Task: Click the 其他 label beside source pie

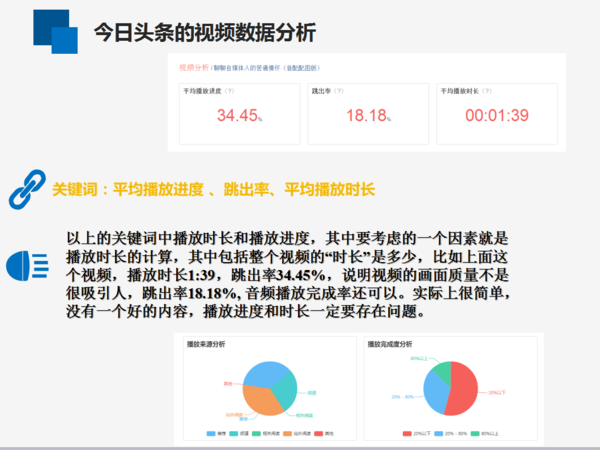Action: tap(228, 383)
